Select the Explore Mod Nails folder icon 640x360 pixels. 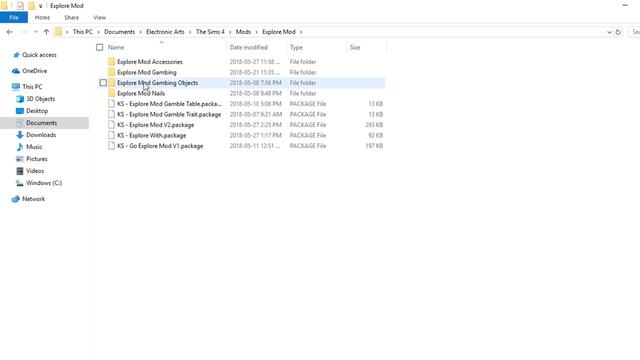(x=111, y=93)
